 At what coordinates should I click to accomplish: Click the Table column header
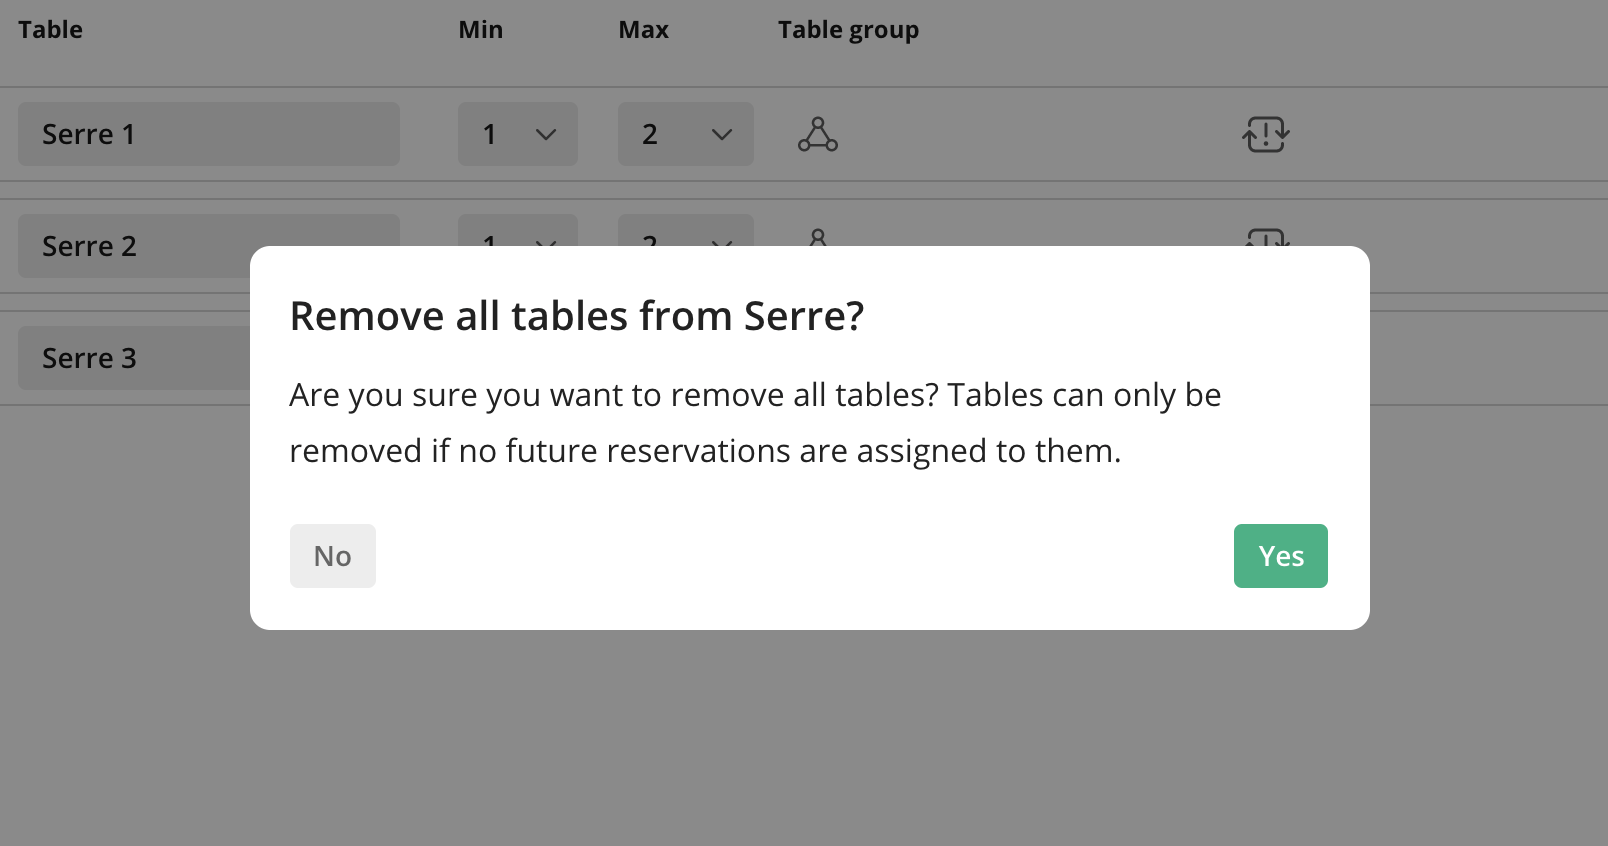click(x=50, y=30)
